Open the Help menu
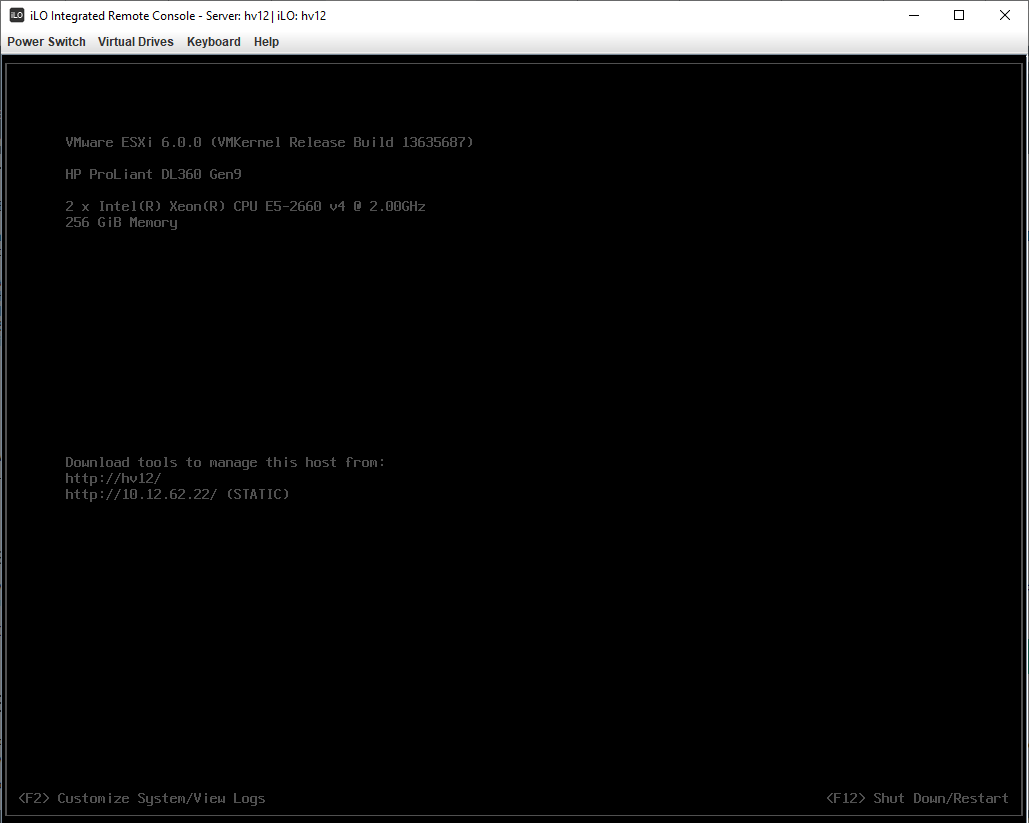Viewport: 1029px width, 823px height. pyautogui.click(x=266, y=41)
